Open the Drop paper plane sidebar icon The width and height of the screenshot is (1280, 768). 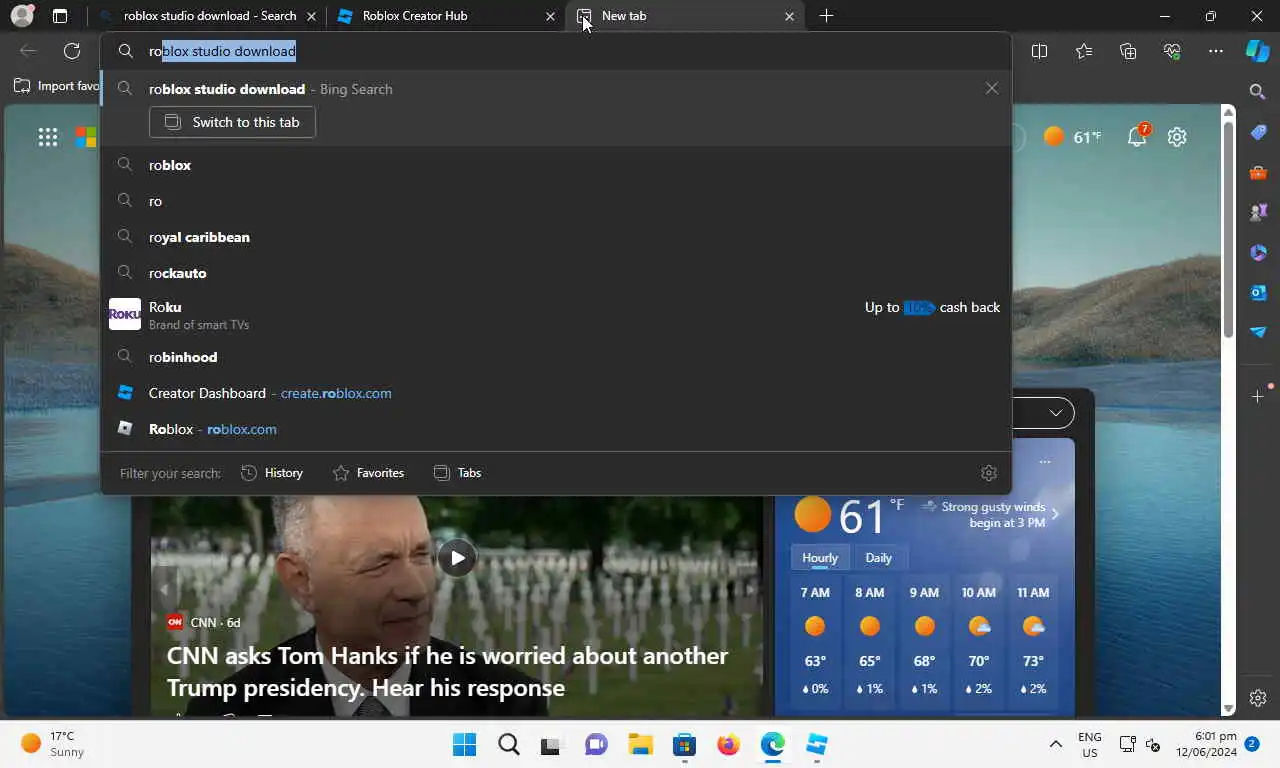[x=1258, y=332]
